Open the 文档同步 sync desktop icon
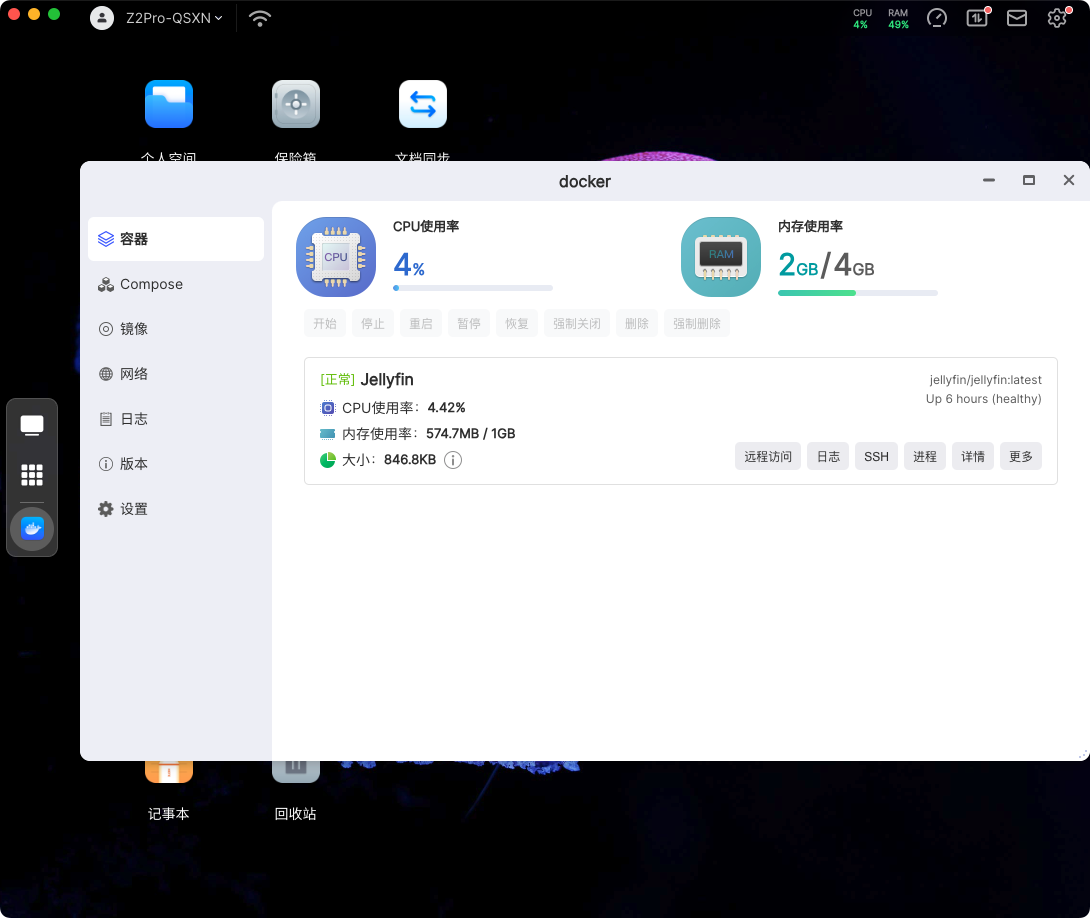1090x918 pixels. (x=423, y=105)
